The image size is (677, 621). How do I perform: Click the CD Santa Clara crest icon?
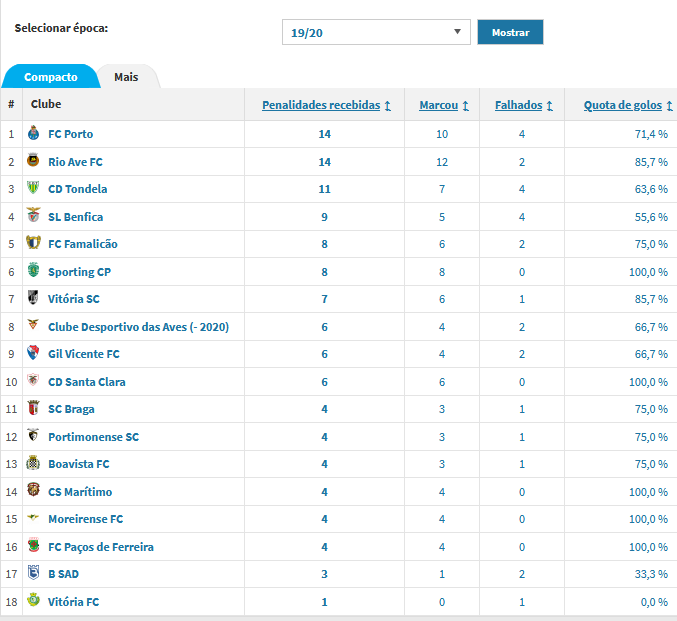pyautogui.click(x=33, y=380)
